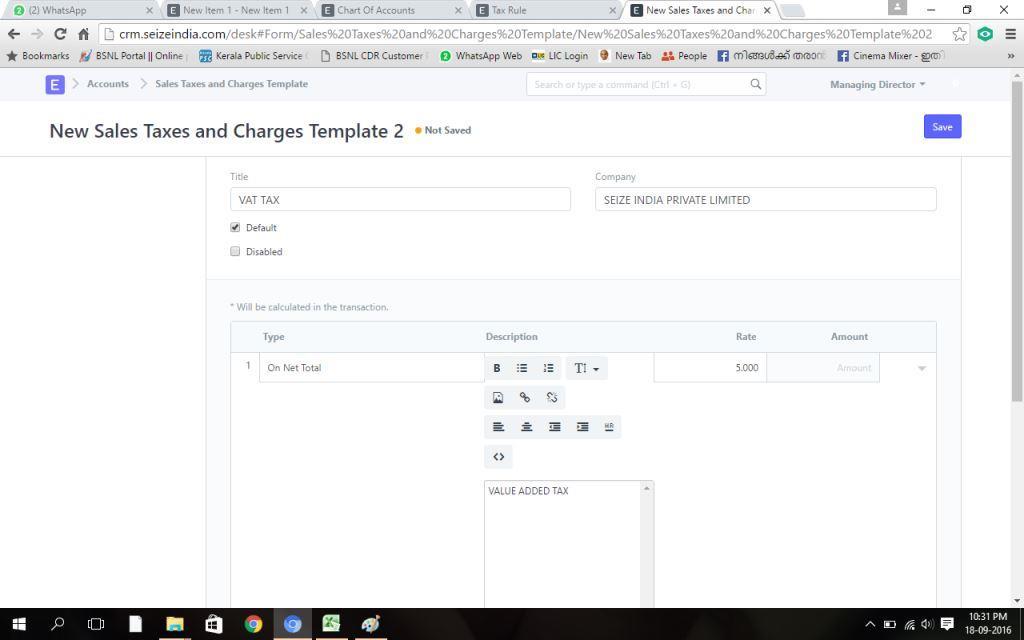Image resolution: width=1024 pixels, height=640 pixels.
Task: Switch to the Tax Rule tab
Action: tap(545, 10)
